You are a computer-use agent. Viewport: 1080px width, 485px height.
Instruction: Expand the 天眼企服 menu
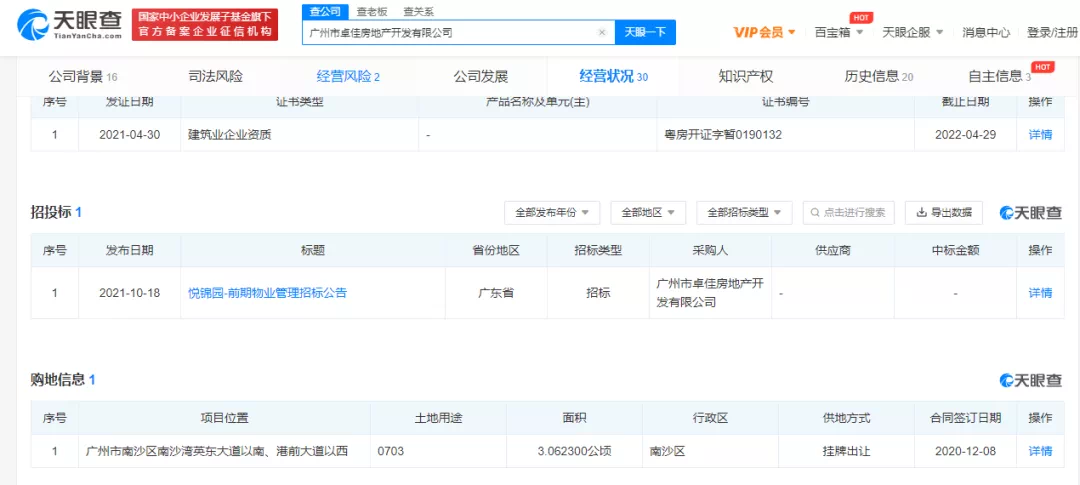click(913, 32)
